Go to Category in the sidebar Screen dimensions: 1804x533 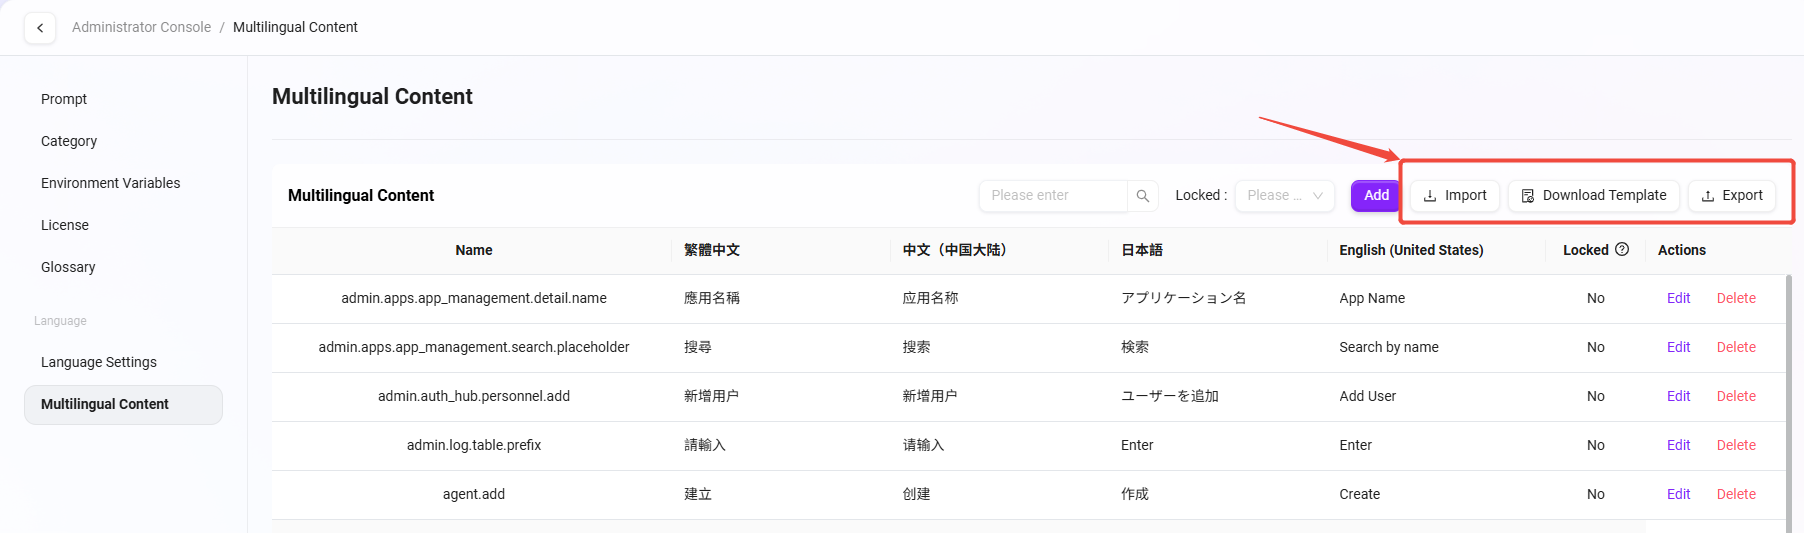[x=69, y=141]
